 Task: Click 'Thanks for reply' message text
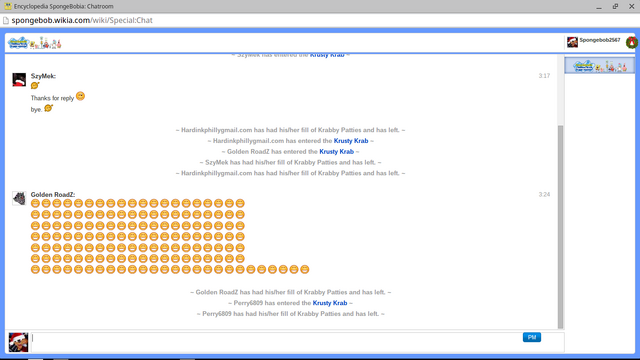click(52, 98)
